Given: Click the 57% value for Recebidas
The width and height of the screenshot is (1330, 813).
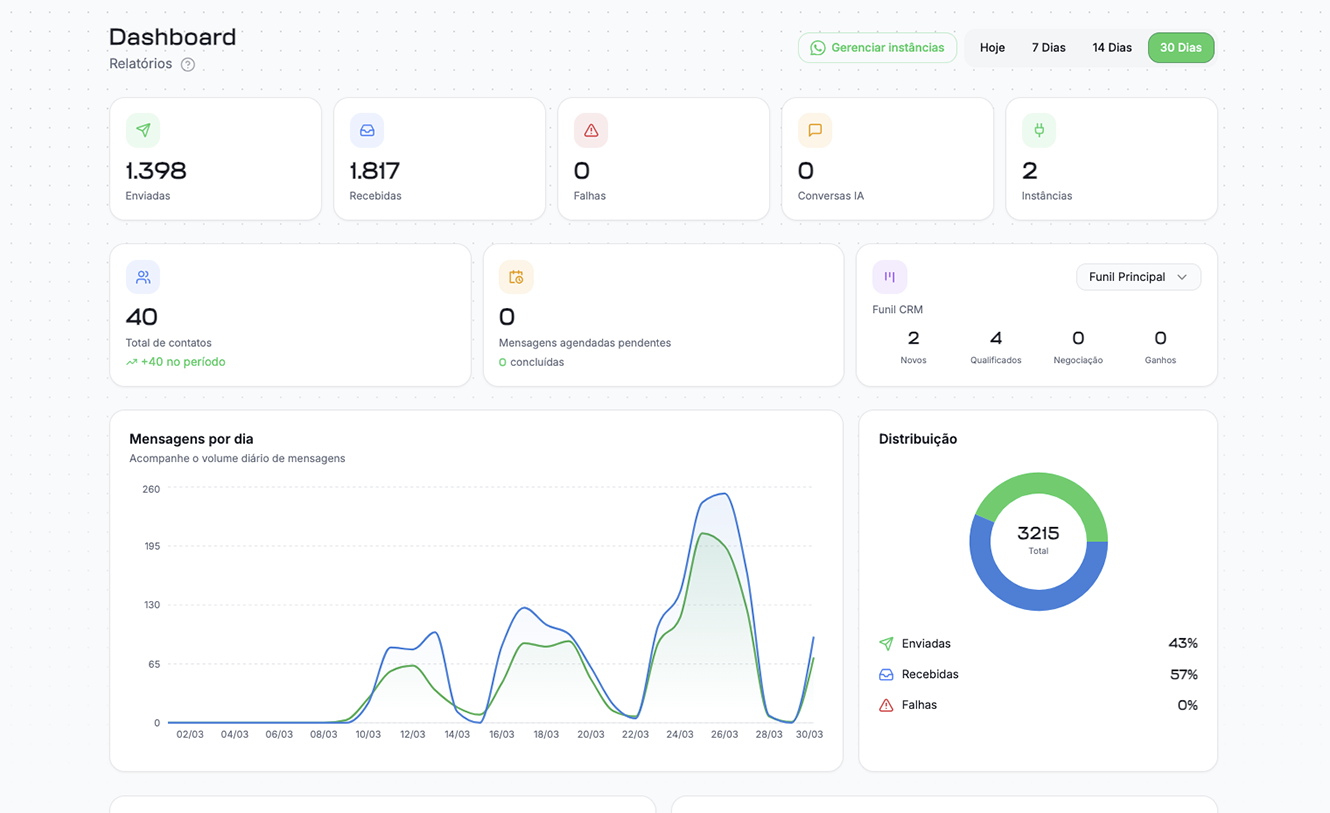Looking at the screenshot, I should tap(1184, 675).
